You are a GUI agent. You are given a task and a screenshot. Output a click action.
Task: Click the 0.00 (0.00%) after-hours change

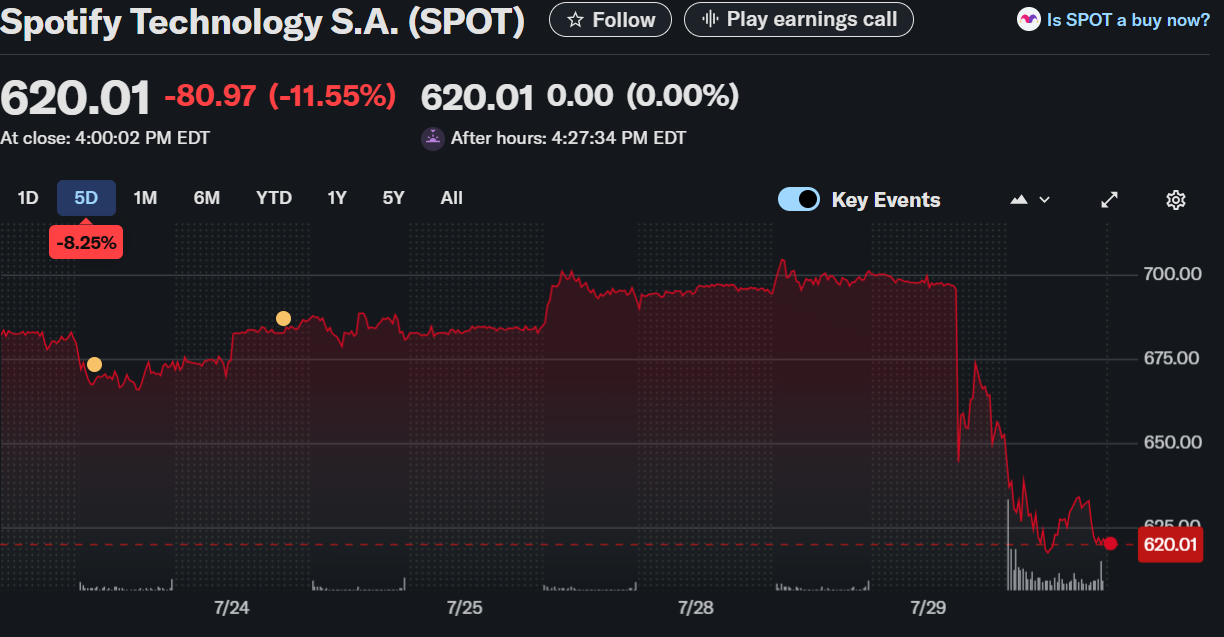(x=643, y=96)
